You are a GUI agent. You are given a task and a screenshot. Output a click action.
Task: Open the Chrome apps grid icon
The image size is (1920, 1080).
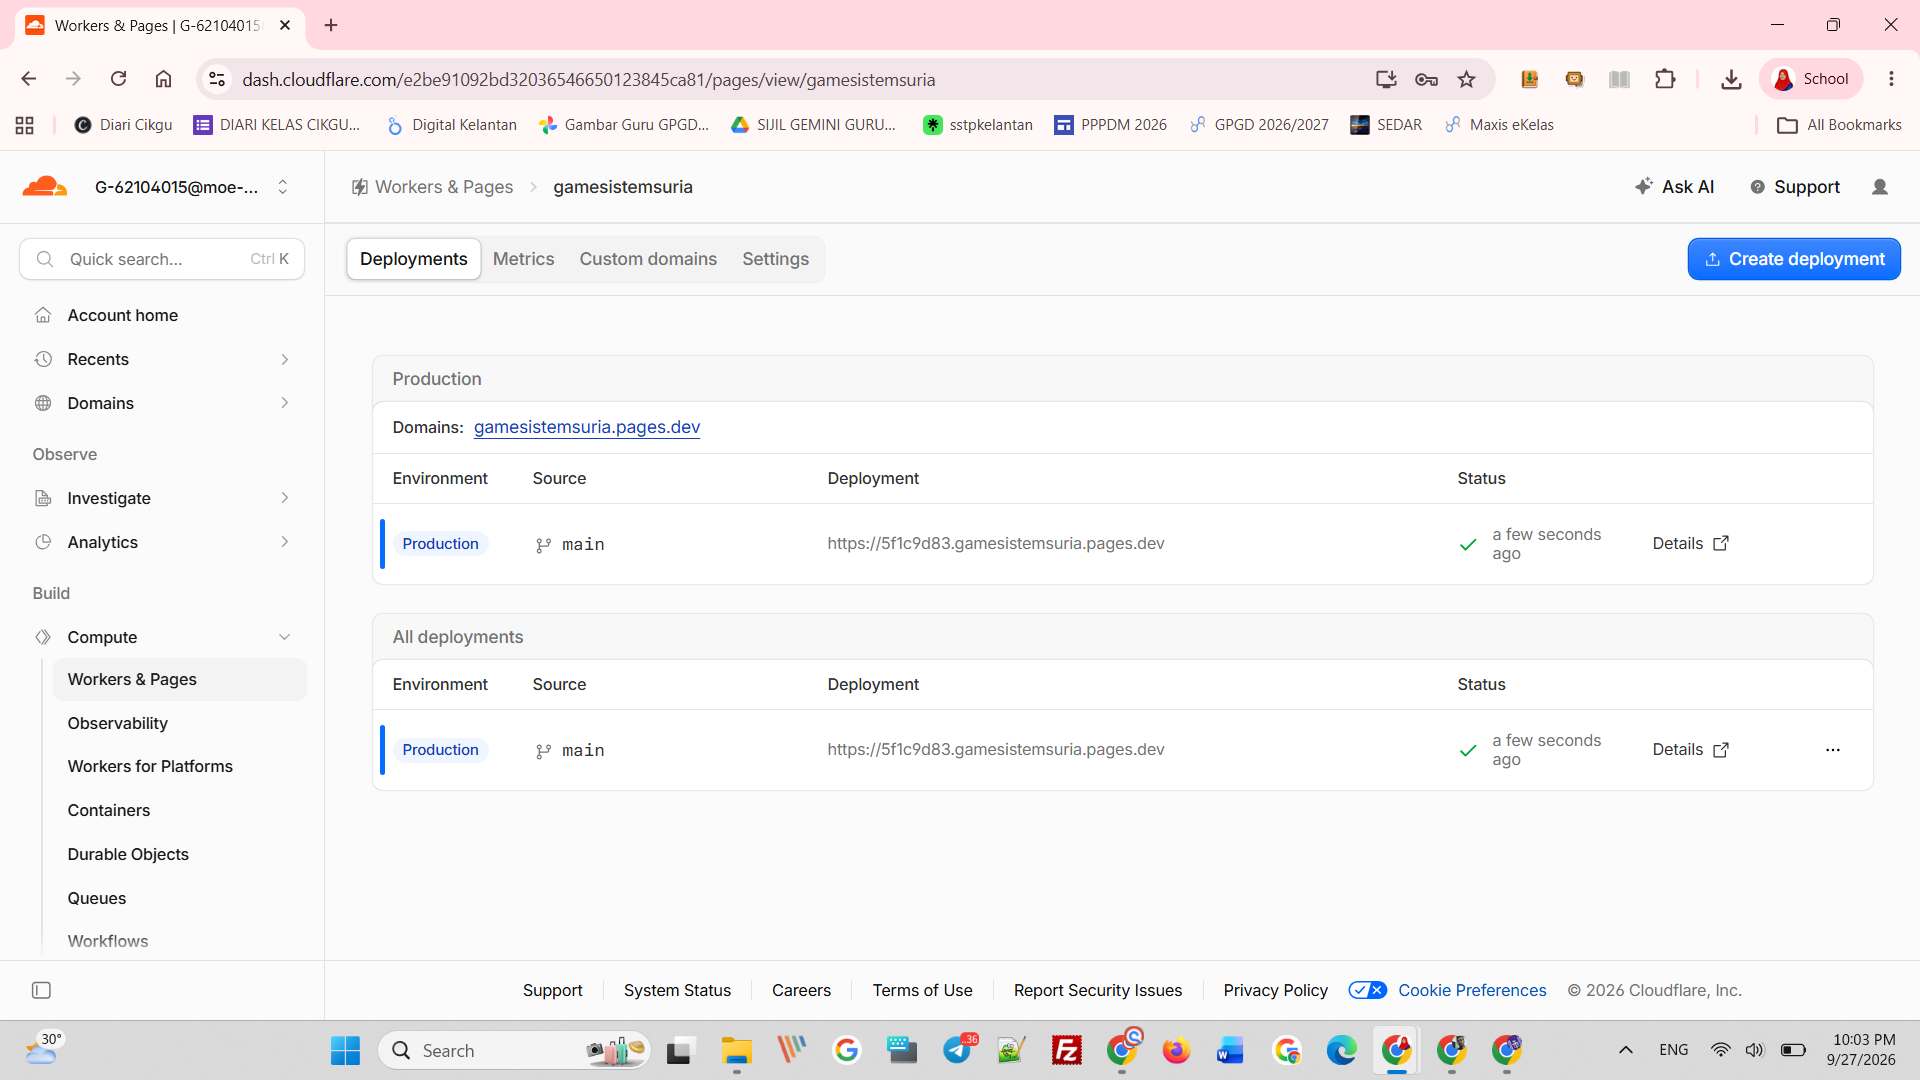25,125
